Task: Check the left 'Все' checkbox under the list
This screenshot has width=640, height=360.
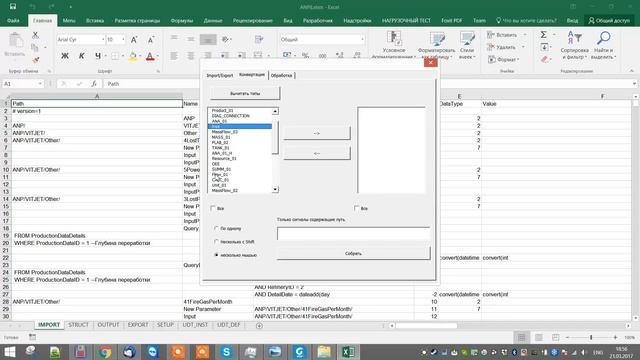Action: [x=213, y=208]
